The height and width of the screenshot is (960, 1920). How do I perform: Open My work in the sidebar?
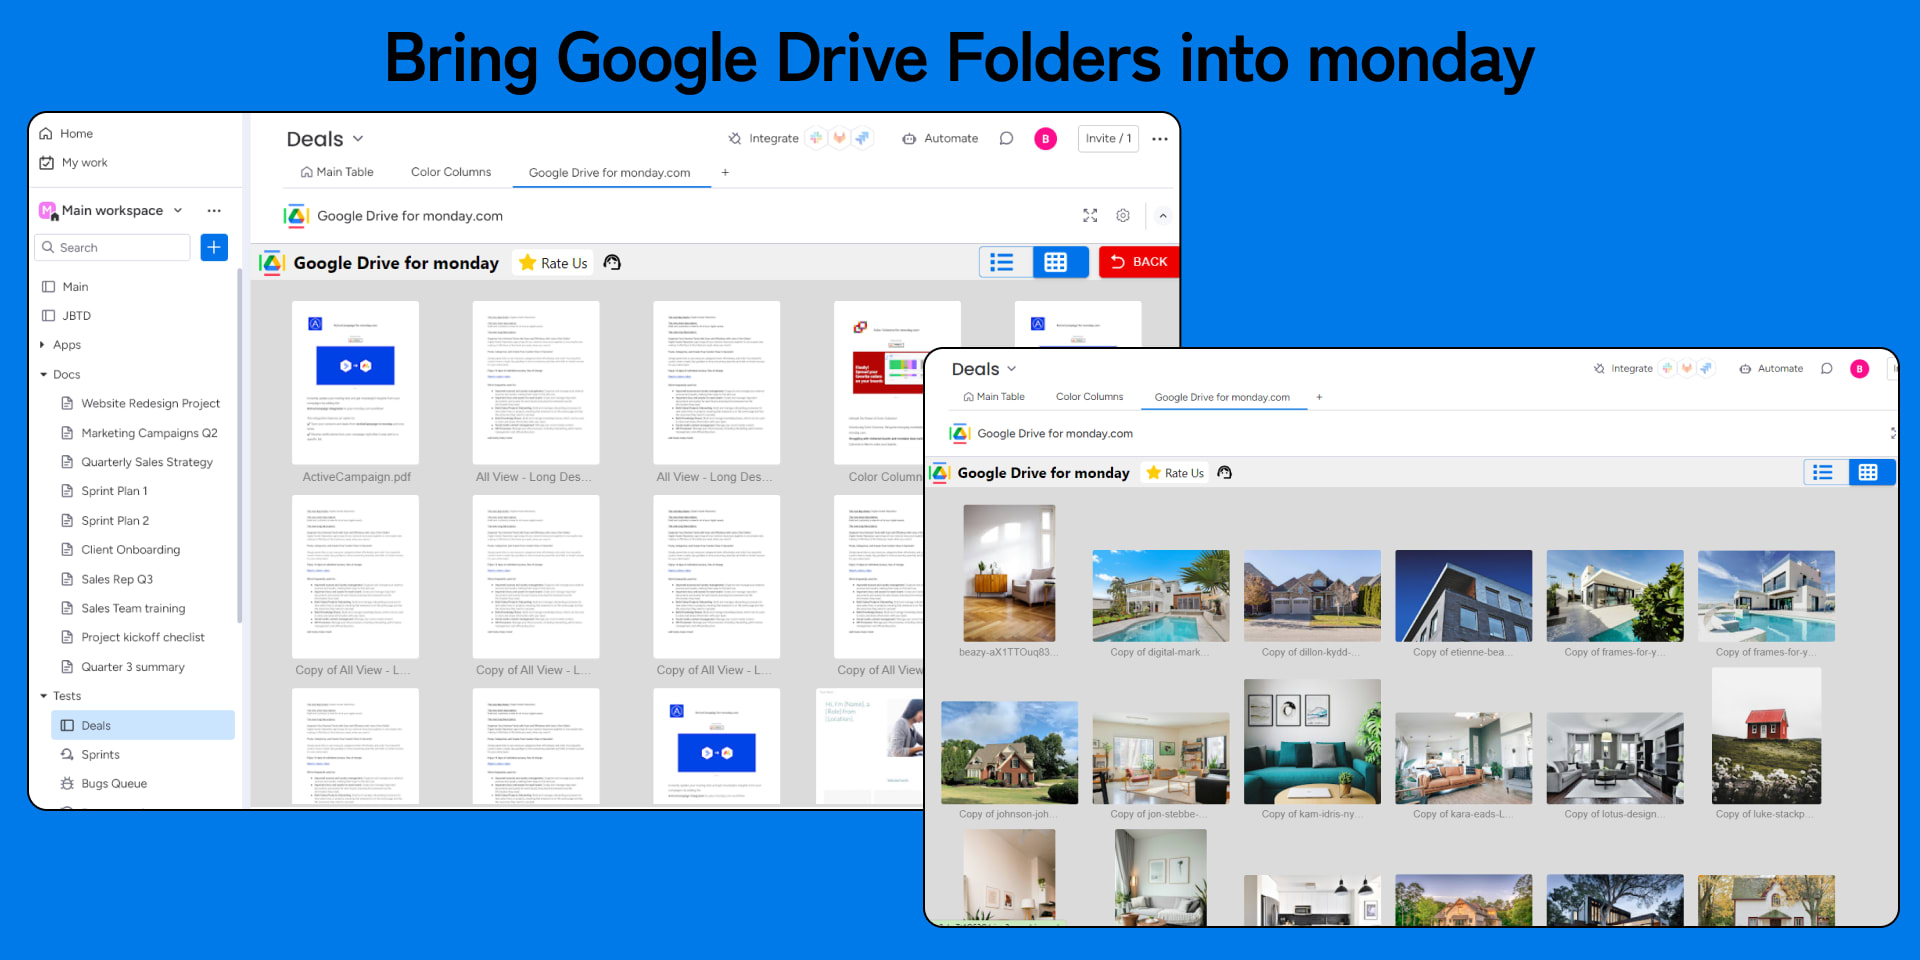tap(73, 162)
